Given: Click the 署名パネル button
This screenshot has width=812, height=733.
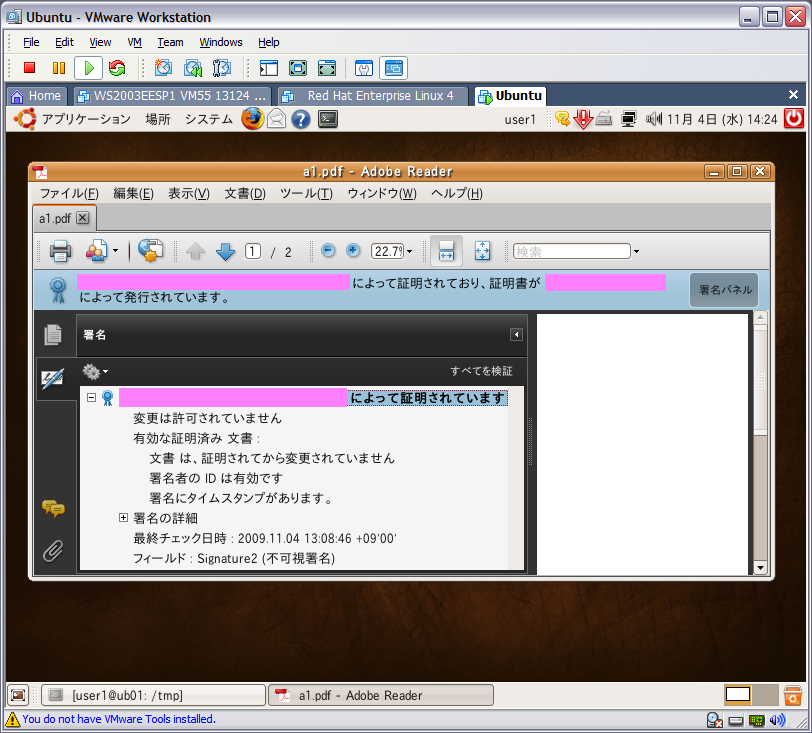Looking at the screenshot, I should point(725,290).
